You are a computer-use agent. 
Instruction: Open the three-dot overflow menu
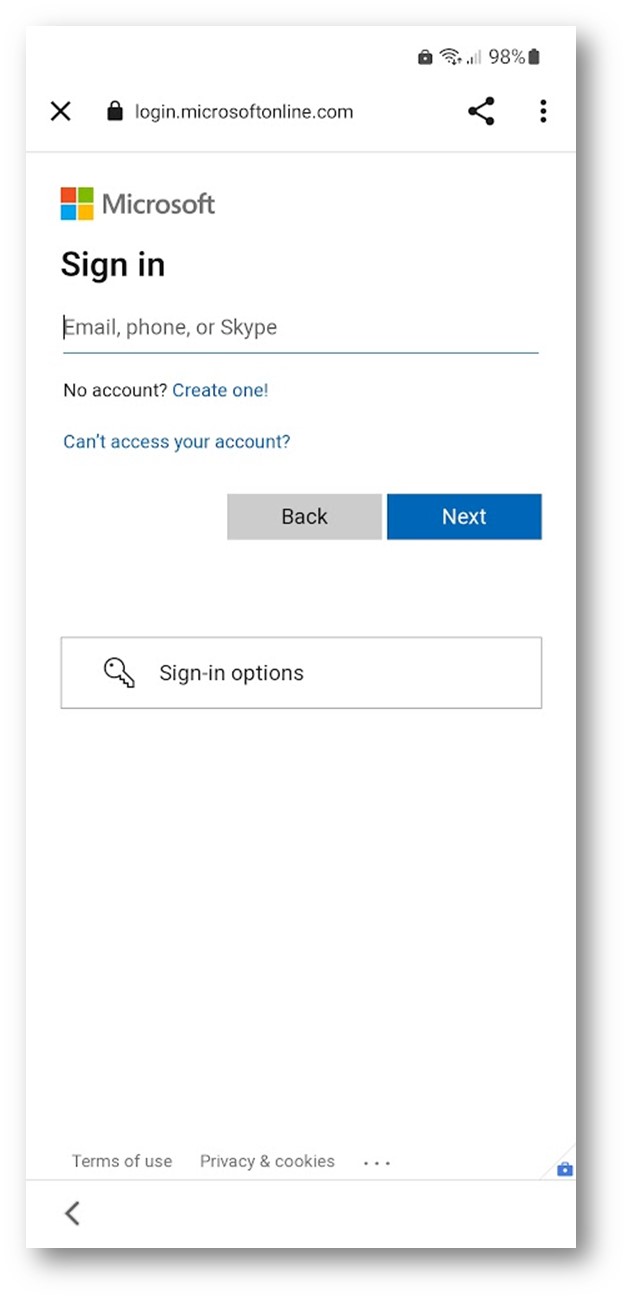(543, 111)
